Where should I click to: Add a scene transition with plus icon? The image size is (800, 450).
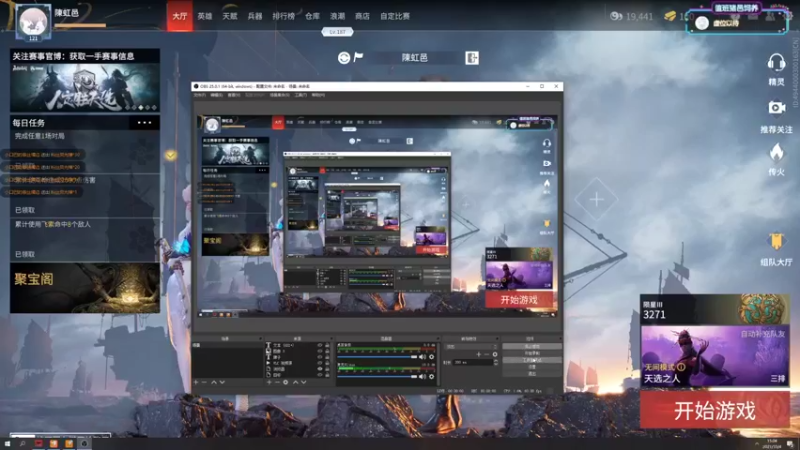pos(479,354)
